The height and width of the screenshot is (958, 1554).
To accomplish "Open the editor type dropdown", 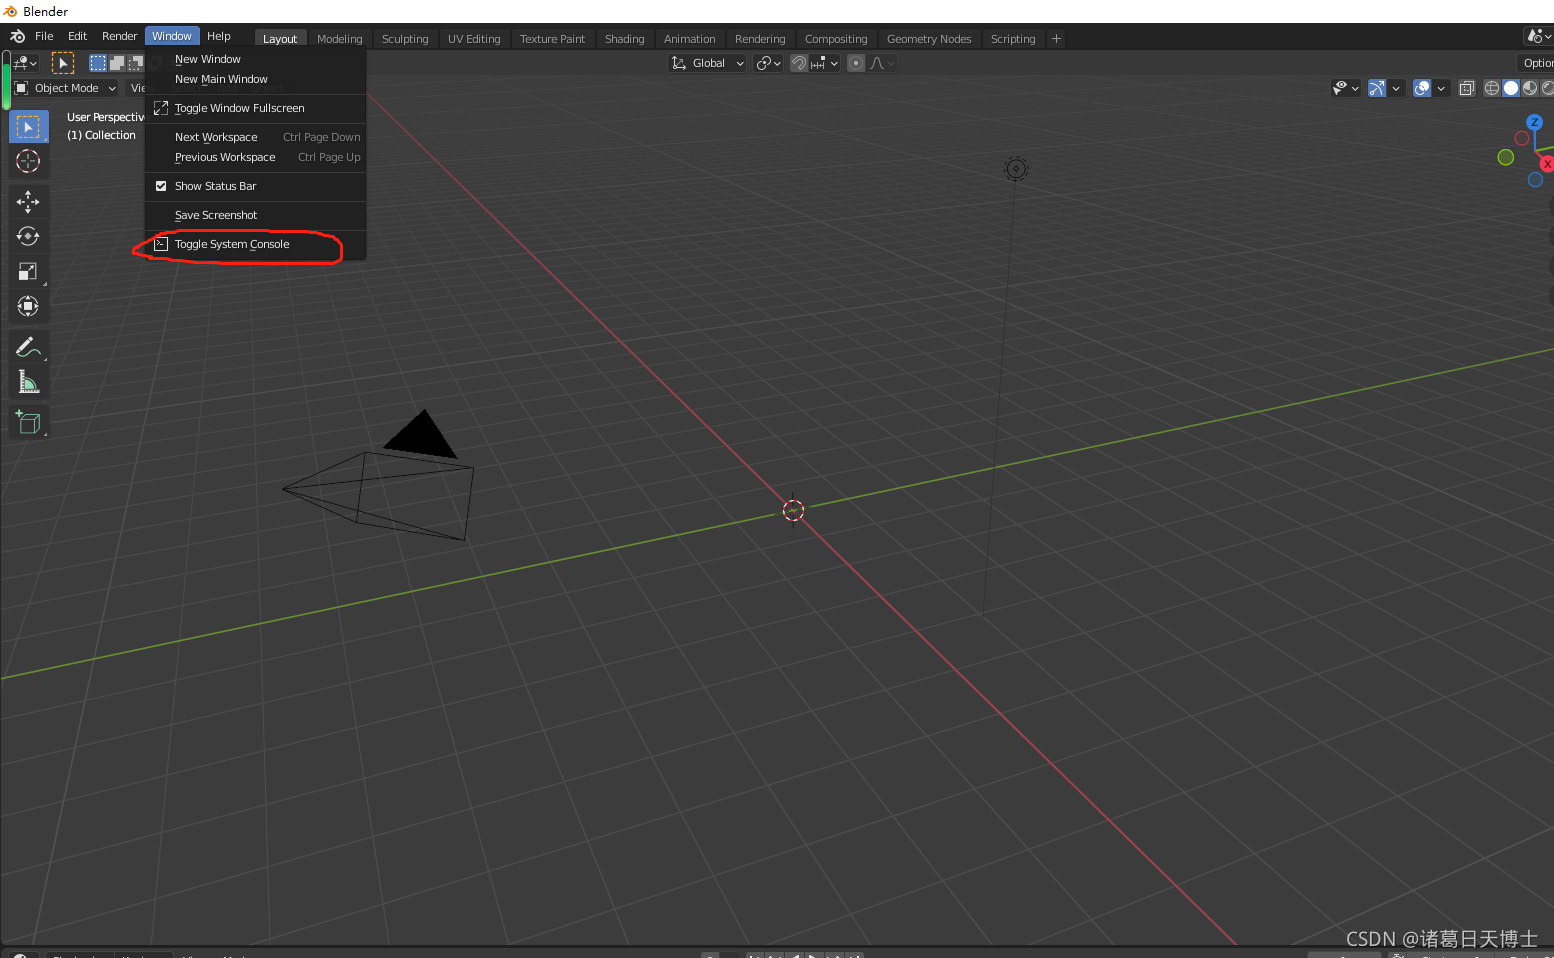I will (26, 63).
